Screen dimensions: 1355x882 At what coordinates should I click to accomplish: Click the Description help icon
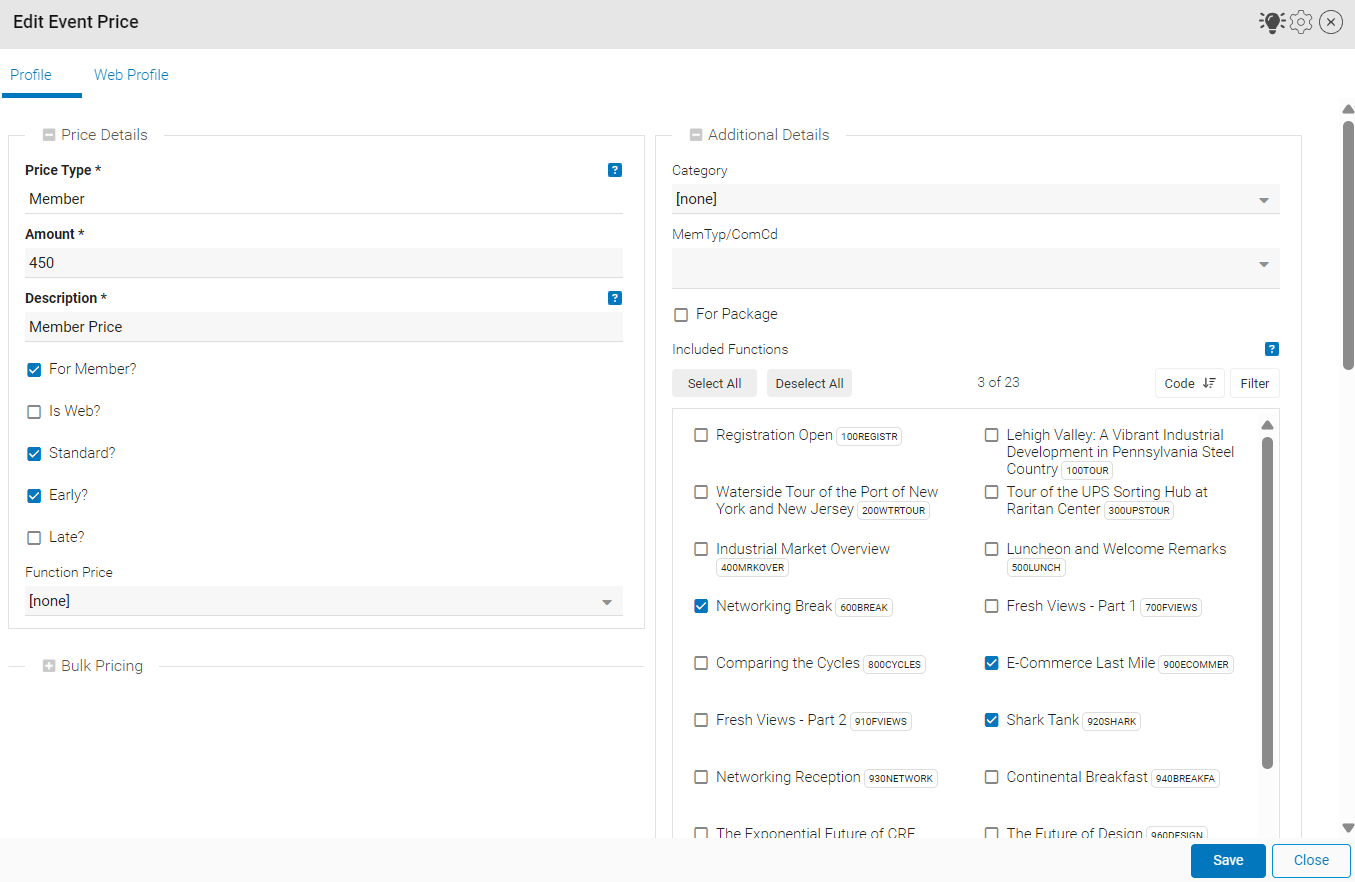(x=615, y=298)
